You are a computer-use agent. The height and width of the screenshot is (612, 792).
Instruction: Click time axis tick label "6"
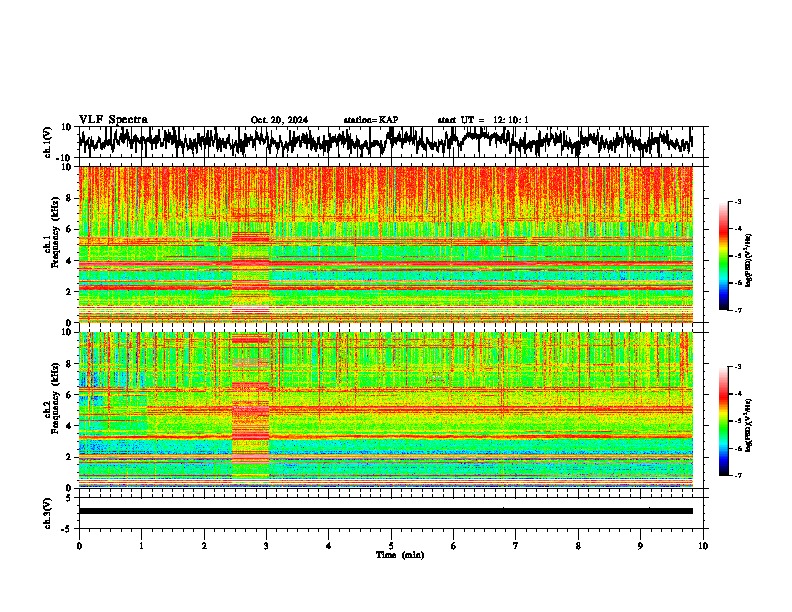[454, 546]
